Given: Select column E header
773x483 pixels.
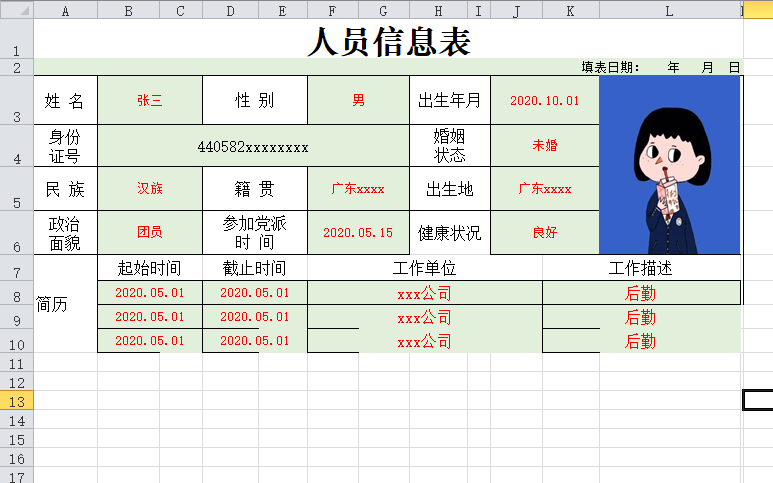Looking at the screenshot, I should click(283, 10).
